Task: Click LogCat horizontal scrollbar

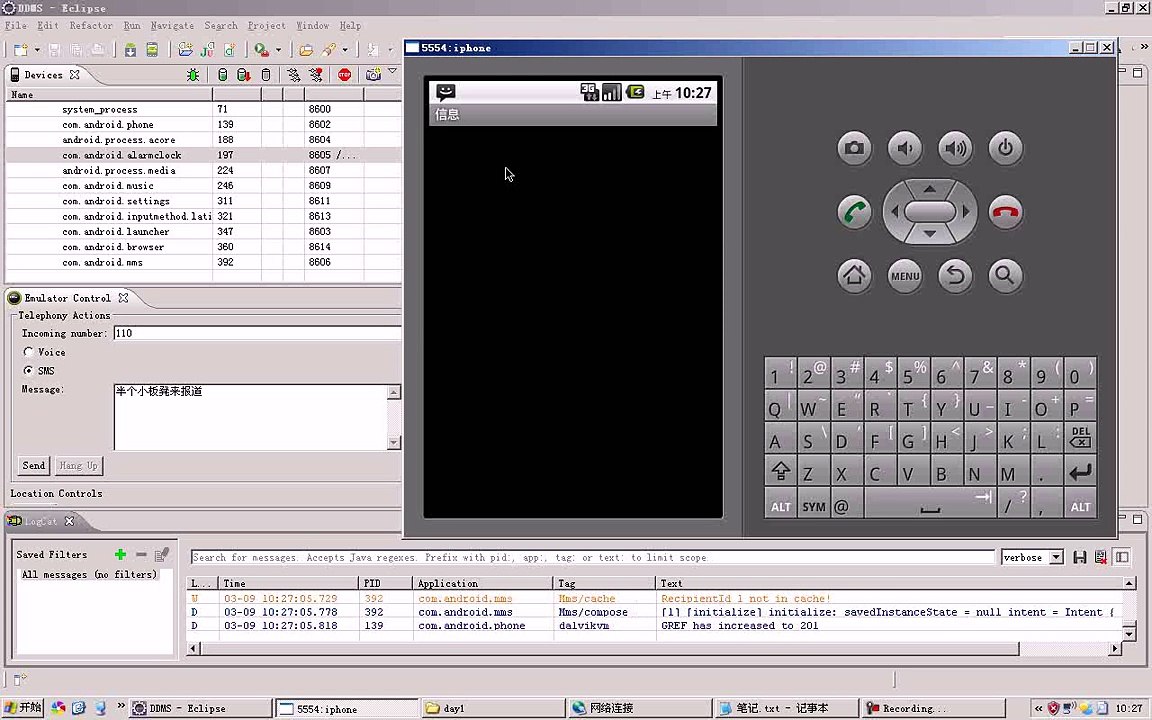Action: pyautogui.click(x=610, y=649)
